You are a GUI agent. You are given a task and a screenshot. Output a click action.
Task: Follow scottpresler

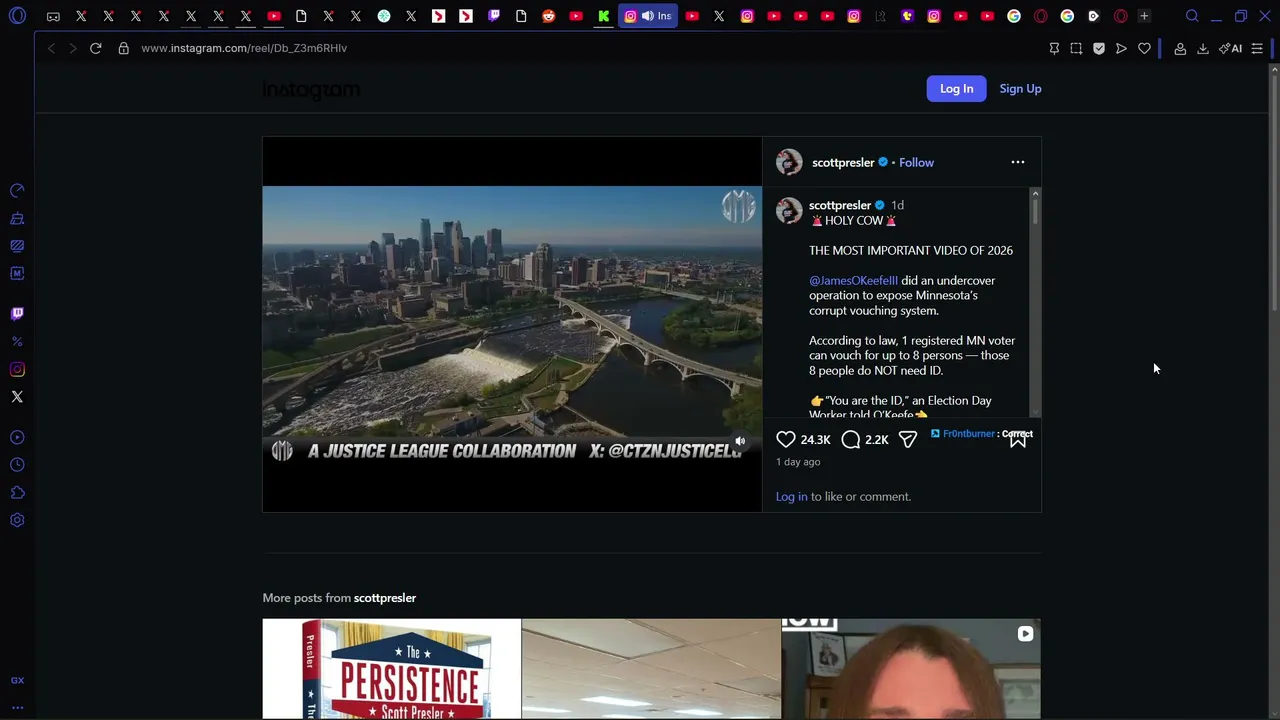[x=916, y=162]
